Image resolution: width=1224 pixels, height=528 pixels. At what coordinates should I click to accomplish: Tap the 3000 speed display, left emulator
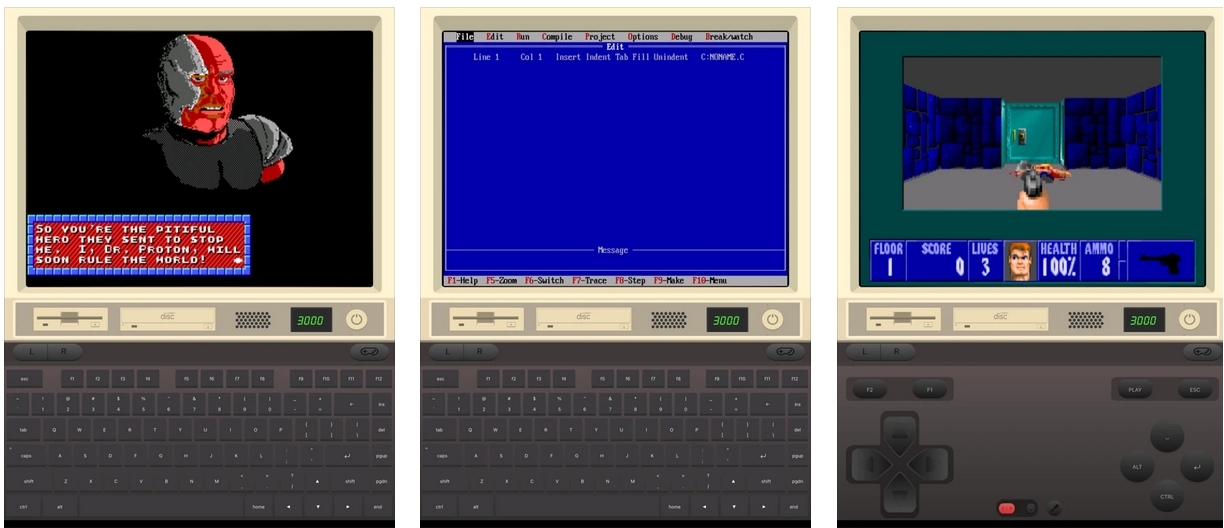[311, 320]
